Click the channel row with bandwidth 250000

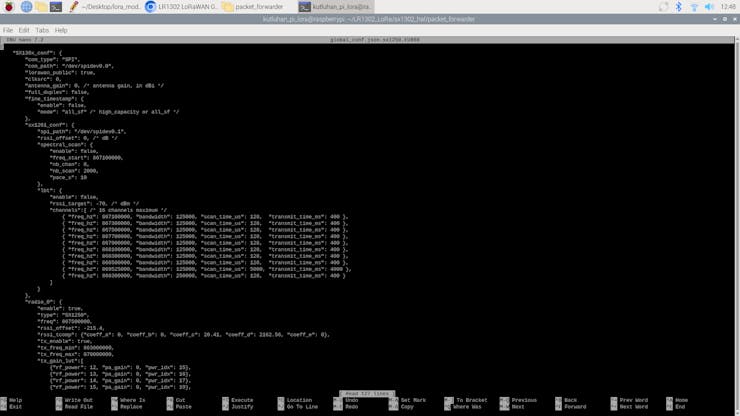pyautogui.click(x=204, y=276)
